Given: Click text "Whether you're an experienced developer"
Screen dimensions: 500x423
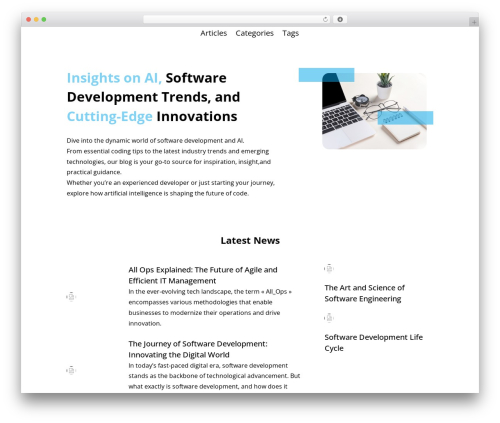Looking at the screenshot, I should pyautogui.click(x=170, y=188).
